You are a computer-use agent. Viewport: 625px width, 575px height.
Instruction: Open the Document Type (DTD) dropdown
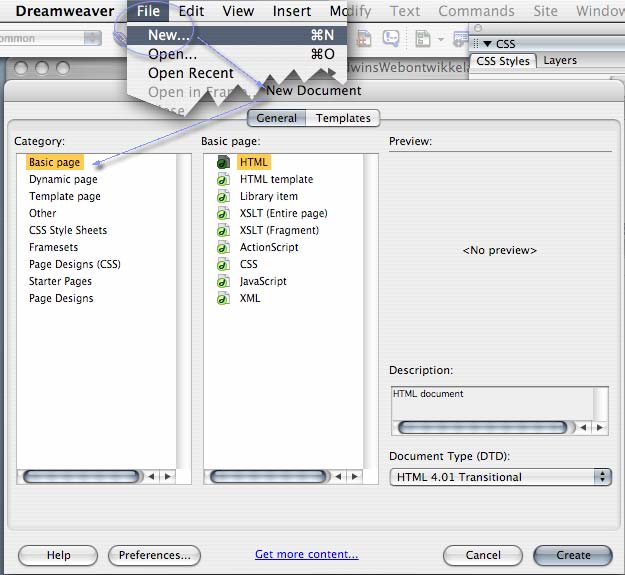[501, 477]
